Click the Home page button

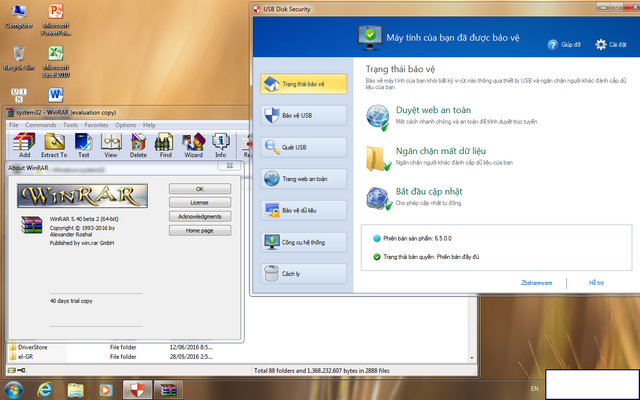[200, 231]
